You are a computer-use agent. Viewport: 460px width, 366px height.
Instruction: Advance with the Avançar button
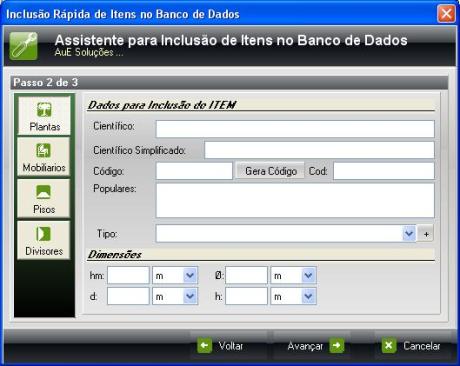[x=312, y=346]
